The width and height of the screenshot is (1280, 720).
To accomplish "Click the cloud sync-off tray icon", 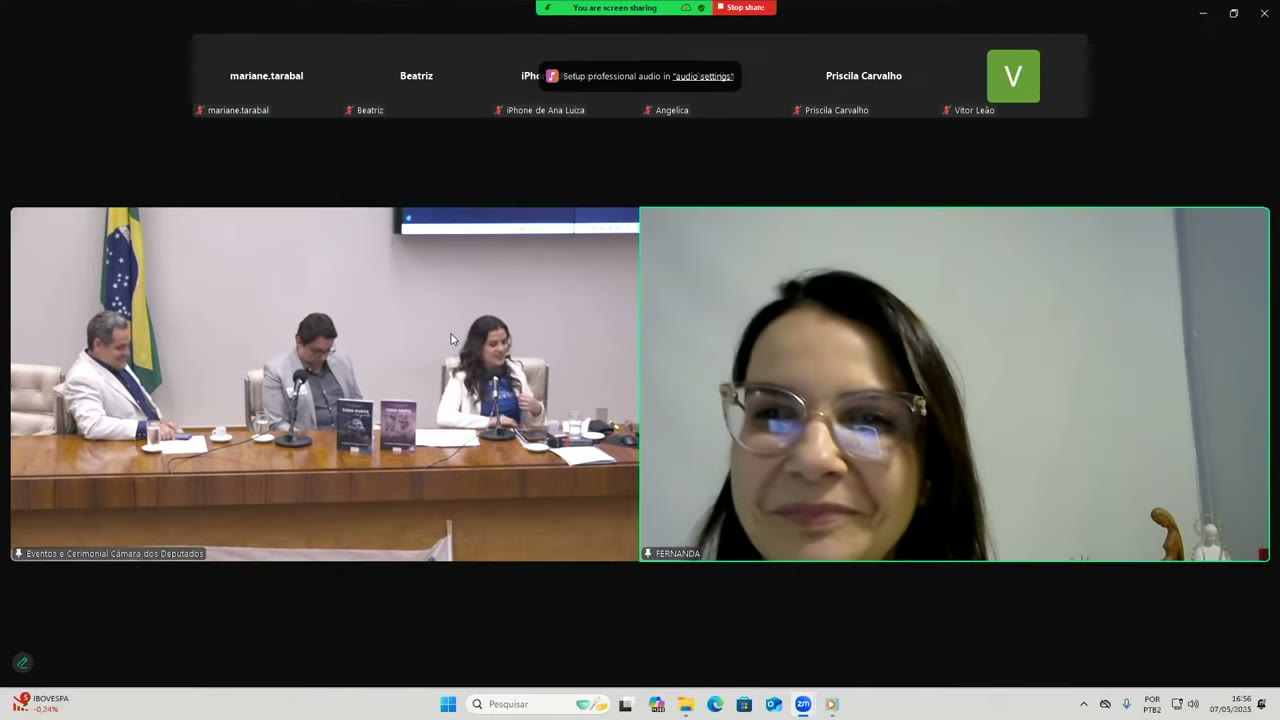I will (1105, 704).
